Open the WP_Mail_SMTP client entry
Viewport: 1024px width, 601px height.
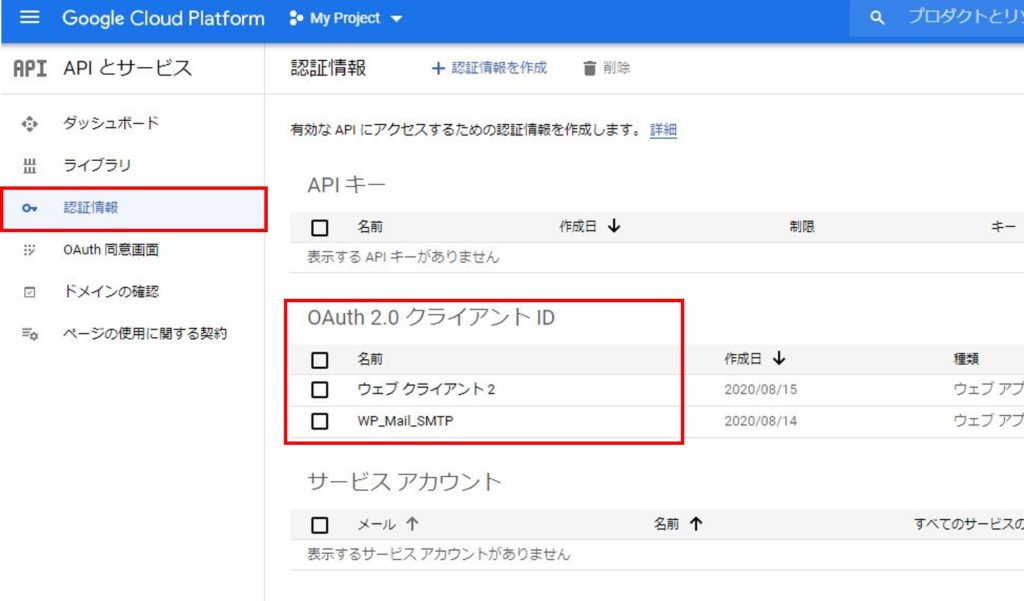point(405,421)
